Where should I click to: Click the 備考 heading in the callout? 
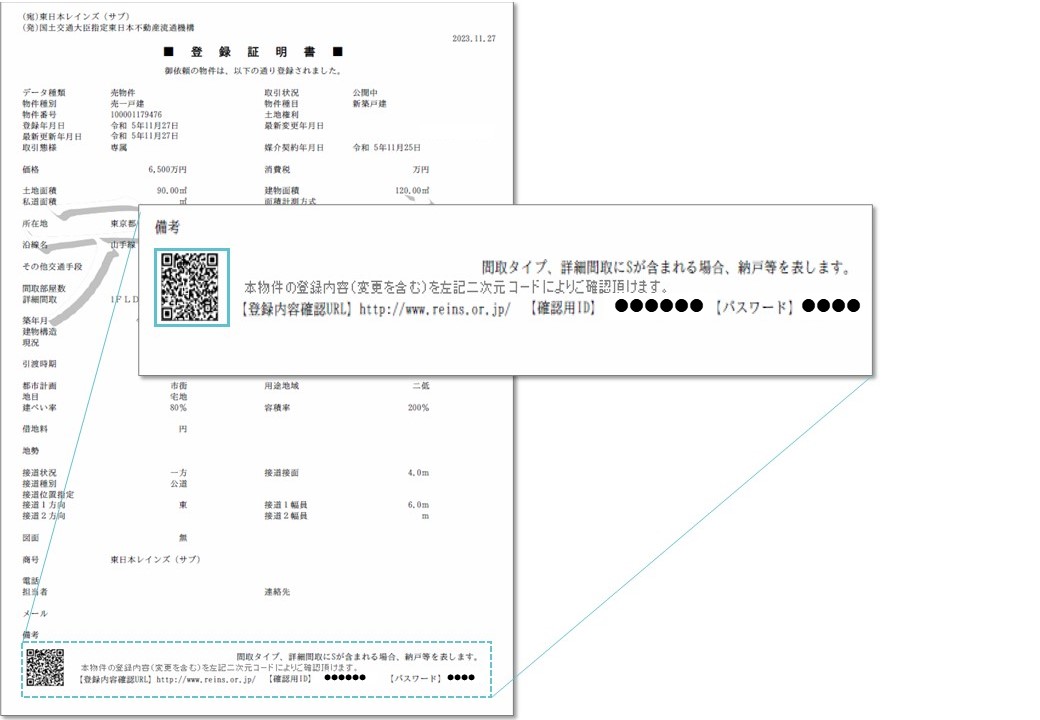coord(168,228)
